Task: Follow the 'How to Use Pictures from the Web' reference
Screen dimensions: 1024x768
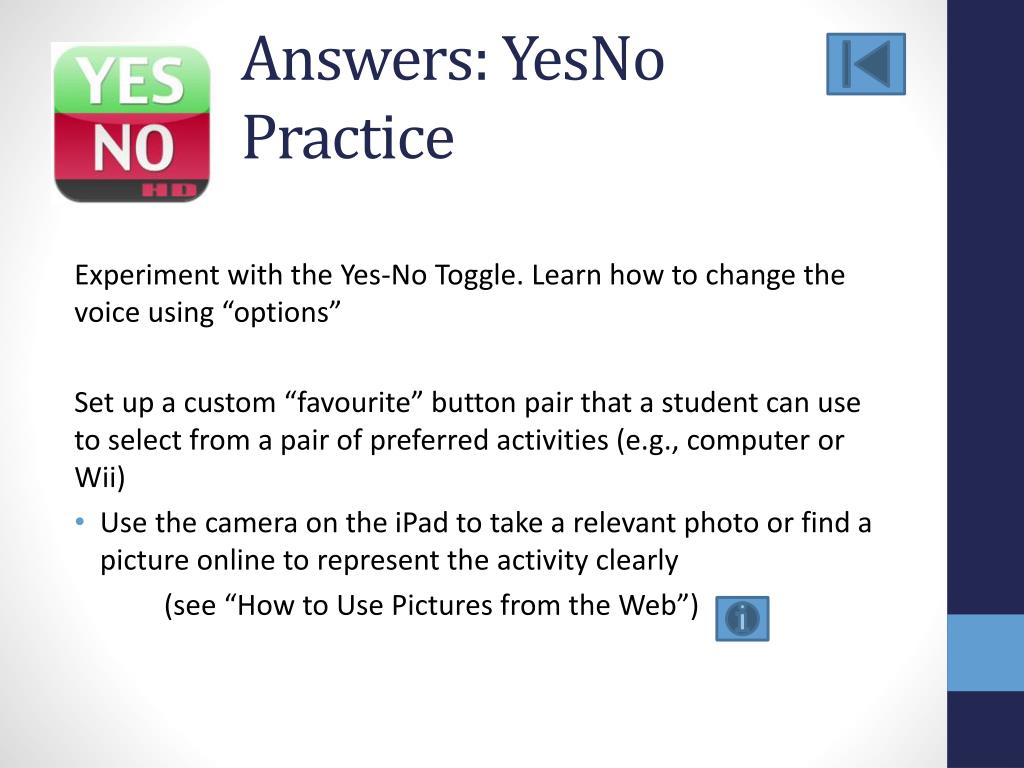Action: (x=430, y=606)
